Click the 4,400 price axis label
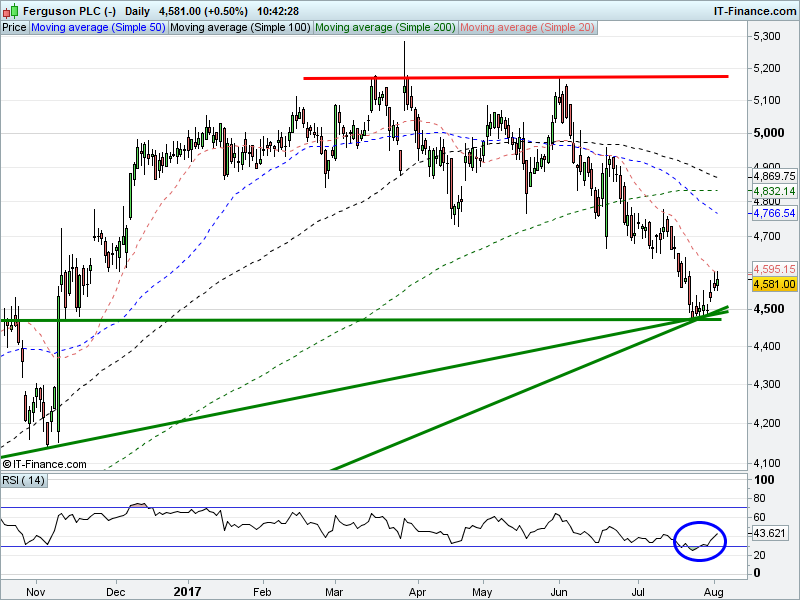The width and height of the screenshot is (800, 600). click(767, 346)
